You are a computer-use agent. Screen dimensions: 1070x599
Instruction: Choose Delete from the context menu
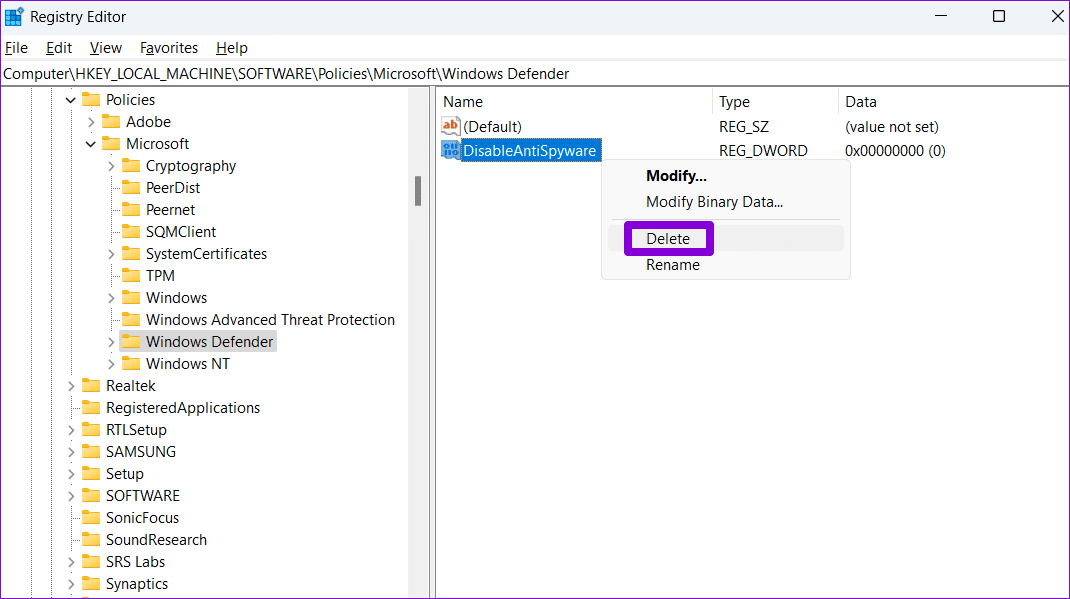[668, 238]
